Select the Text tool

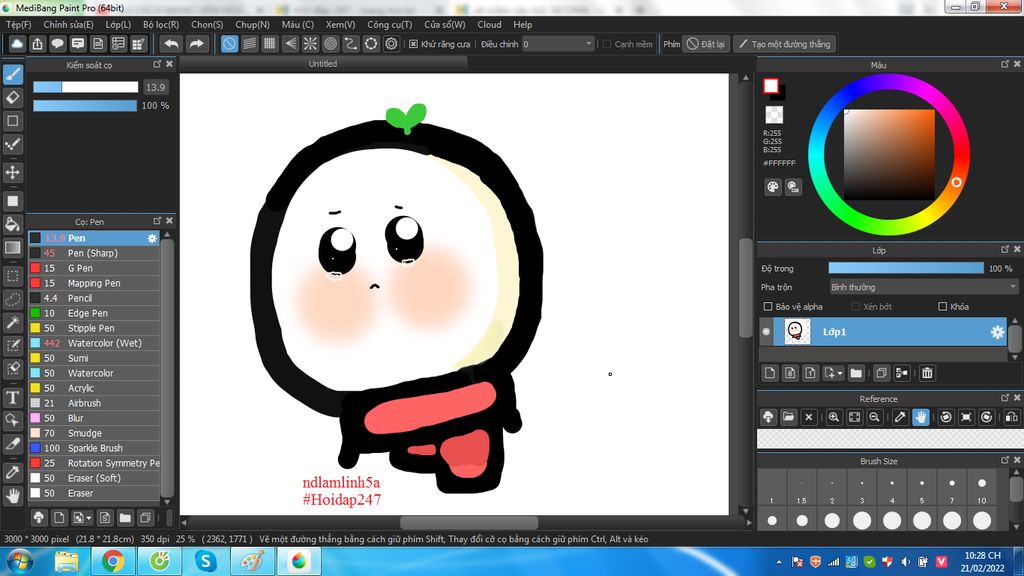[12, 397]
